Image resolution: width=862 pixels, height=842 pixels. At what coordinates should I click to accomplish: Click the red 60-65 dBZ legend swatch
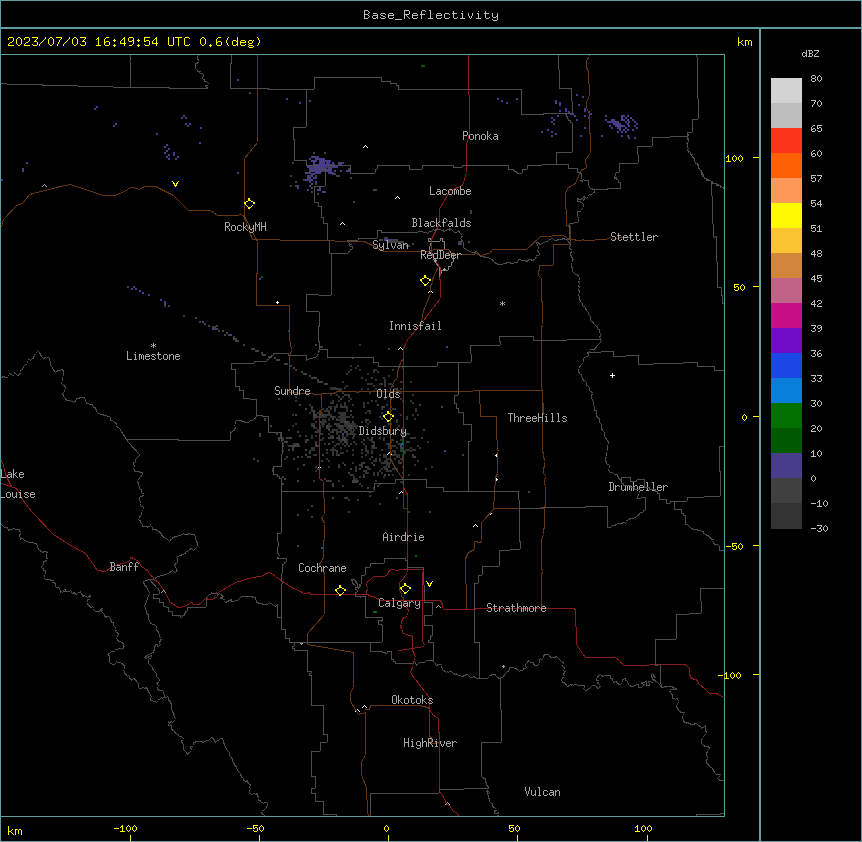pyautogui.click(x=786, y=141)
